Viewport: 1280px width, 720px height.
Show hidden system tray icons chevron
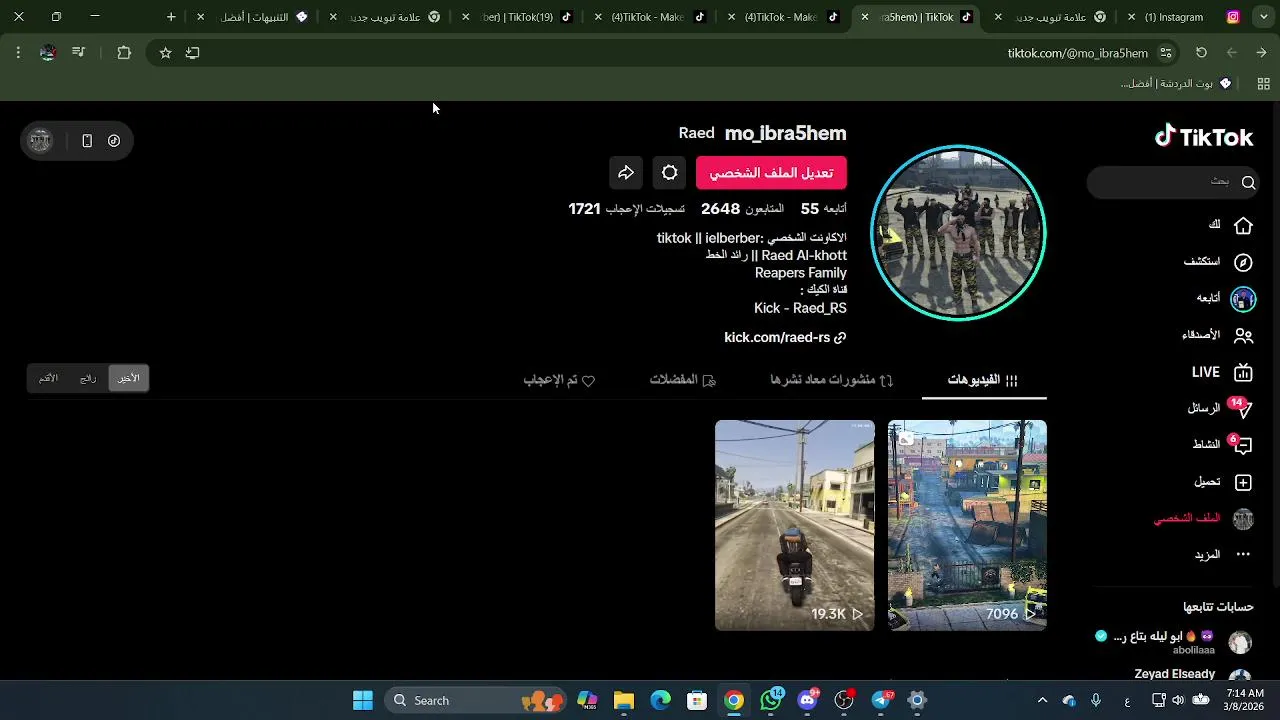(1042, 700)
